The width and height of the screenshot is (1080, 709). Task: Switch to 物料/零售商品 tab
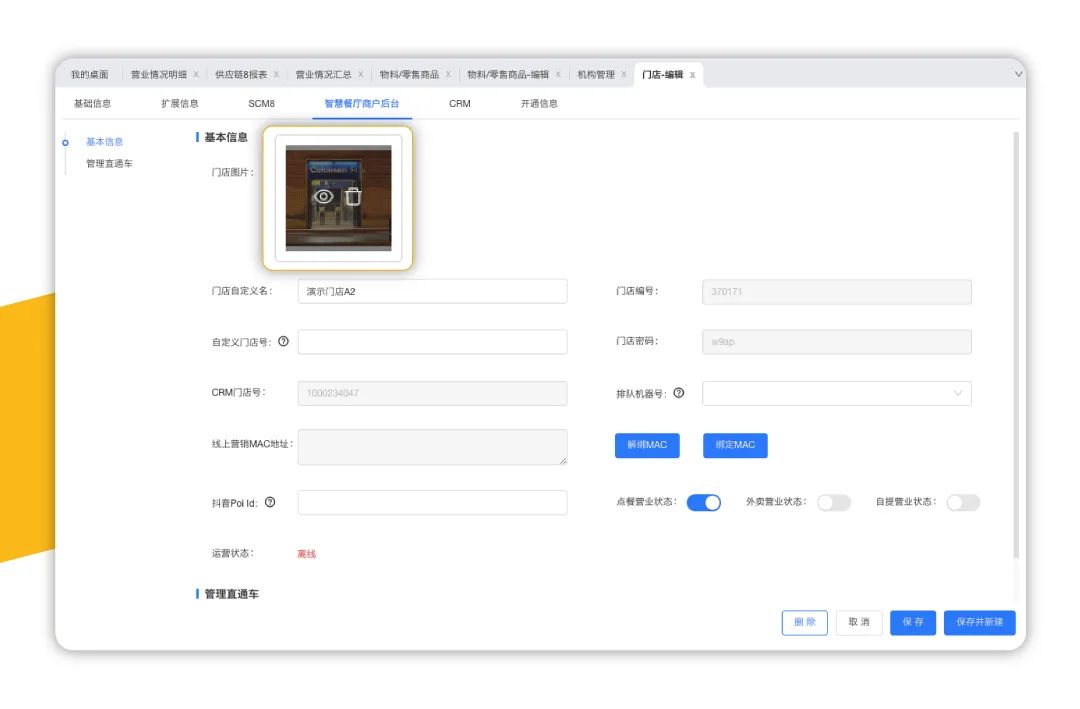tap(409, 74)
